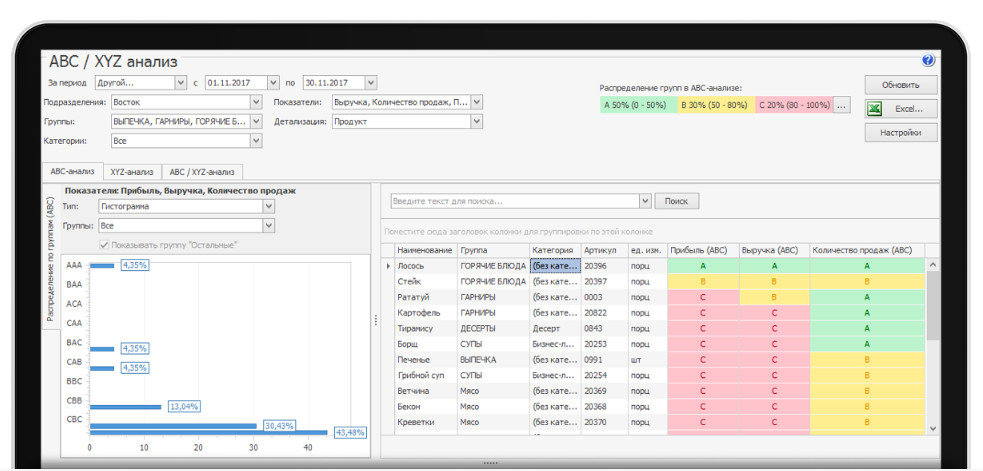Click the vertical splitter dots between panels
This screenshot has width=983, height=471.
tap(375, 320)
